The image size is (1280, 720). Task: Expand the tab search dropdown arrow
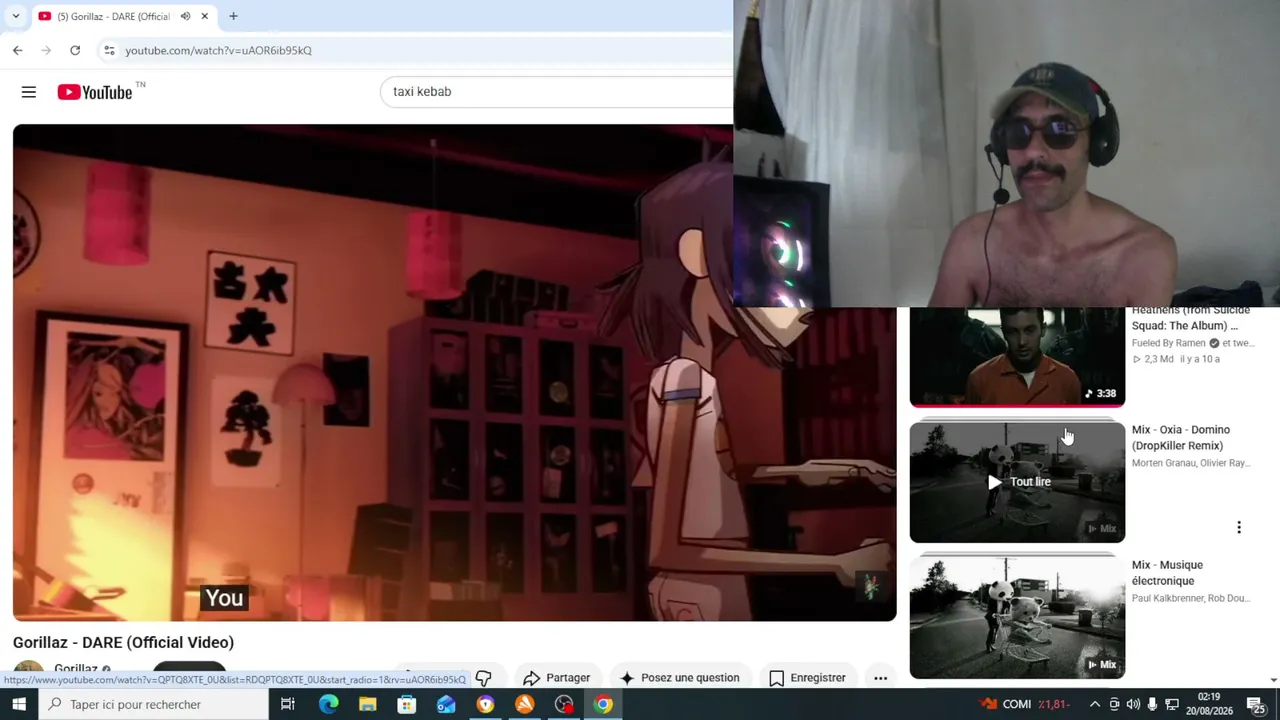[x=16, y=16]
